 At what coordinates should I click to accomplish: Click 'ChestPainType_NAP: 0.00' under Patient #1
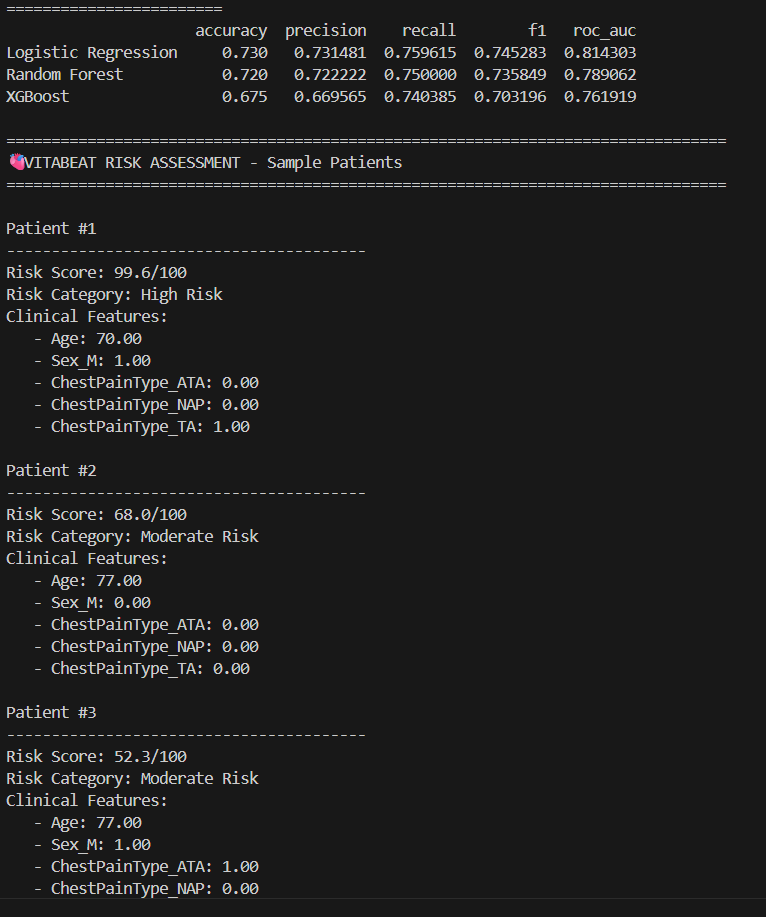pyautogui.click(x=146, y=405)
